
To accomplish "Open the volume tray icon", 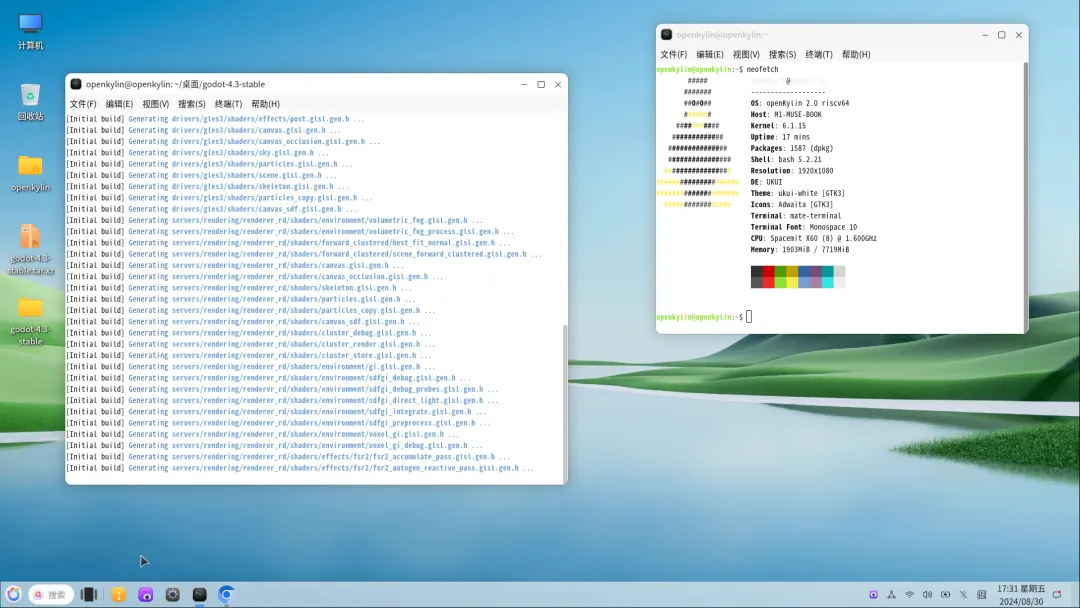I will coord(927,595).
